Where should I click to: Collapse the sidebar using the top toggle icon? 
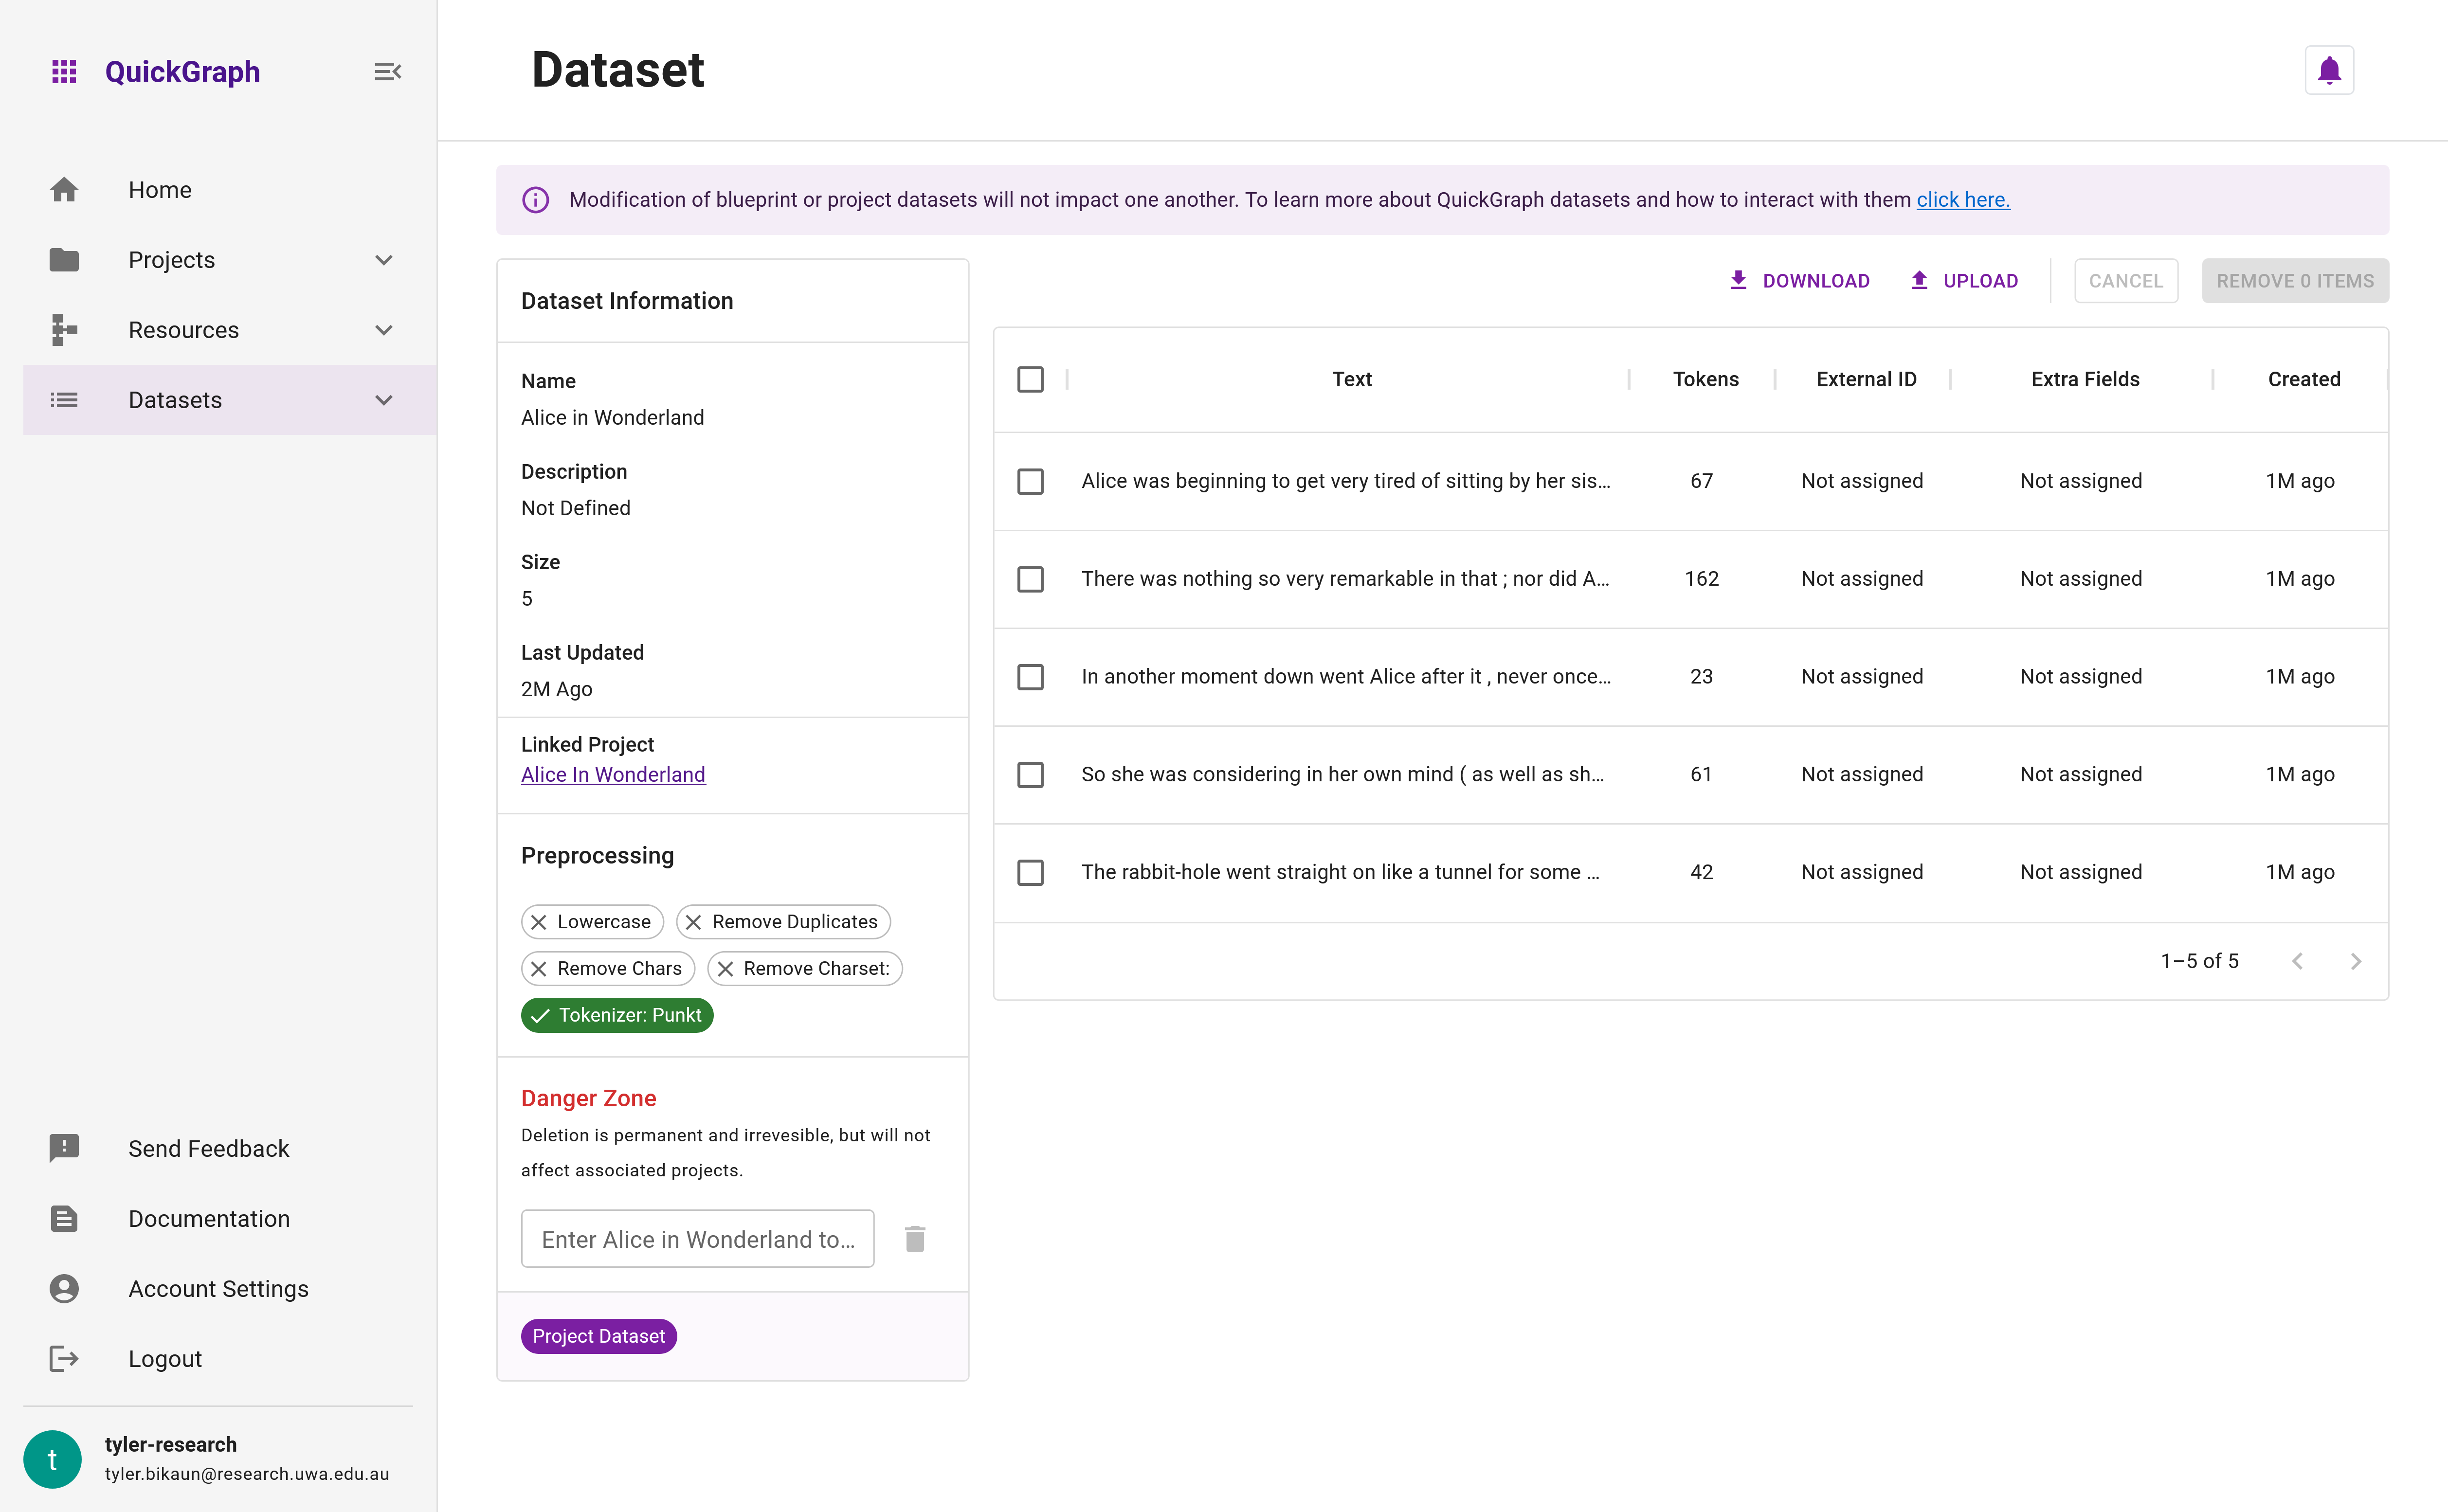point(388,71)
